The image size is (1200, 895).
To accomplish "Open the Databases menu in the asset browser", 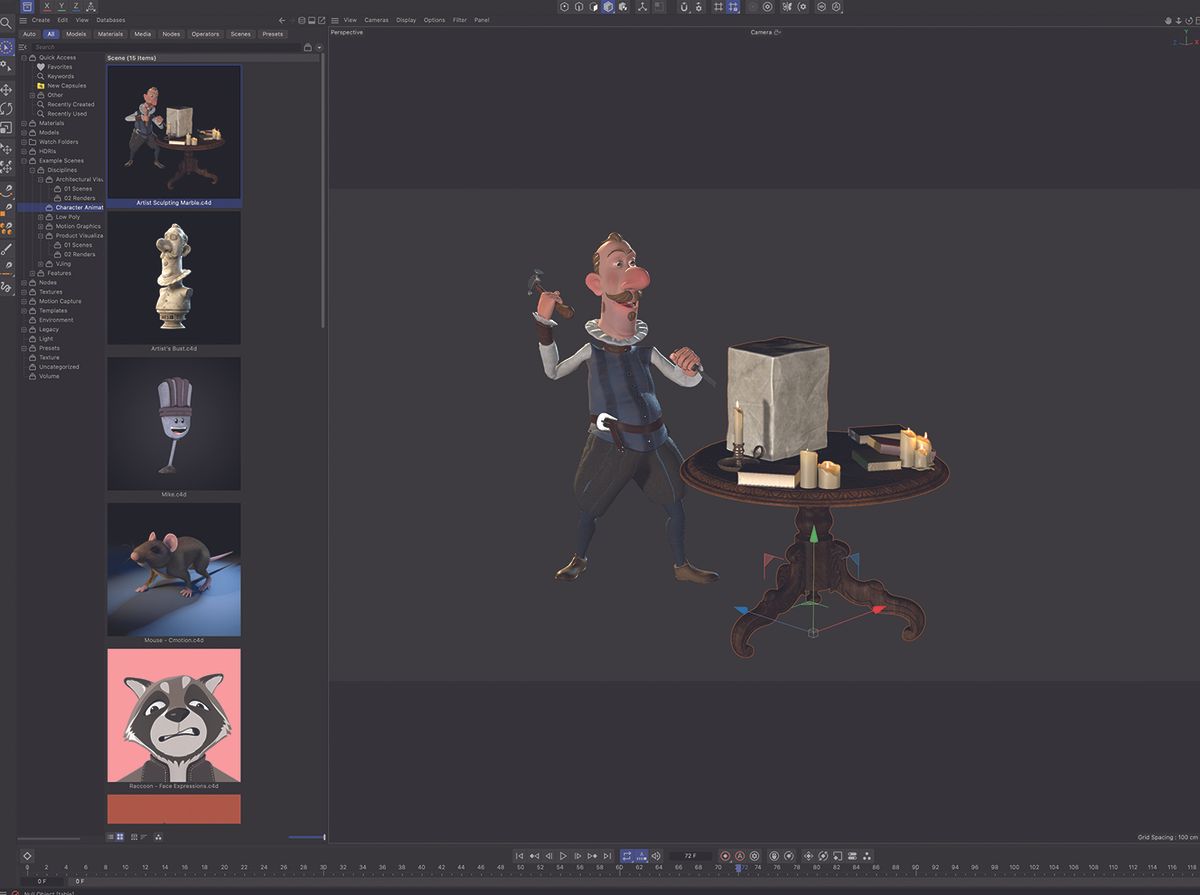I will [110, 19].
